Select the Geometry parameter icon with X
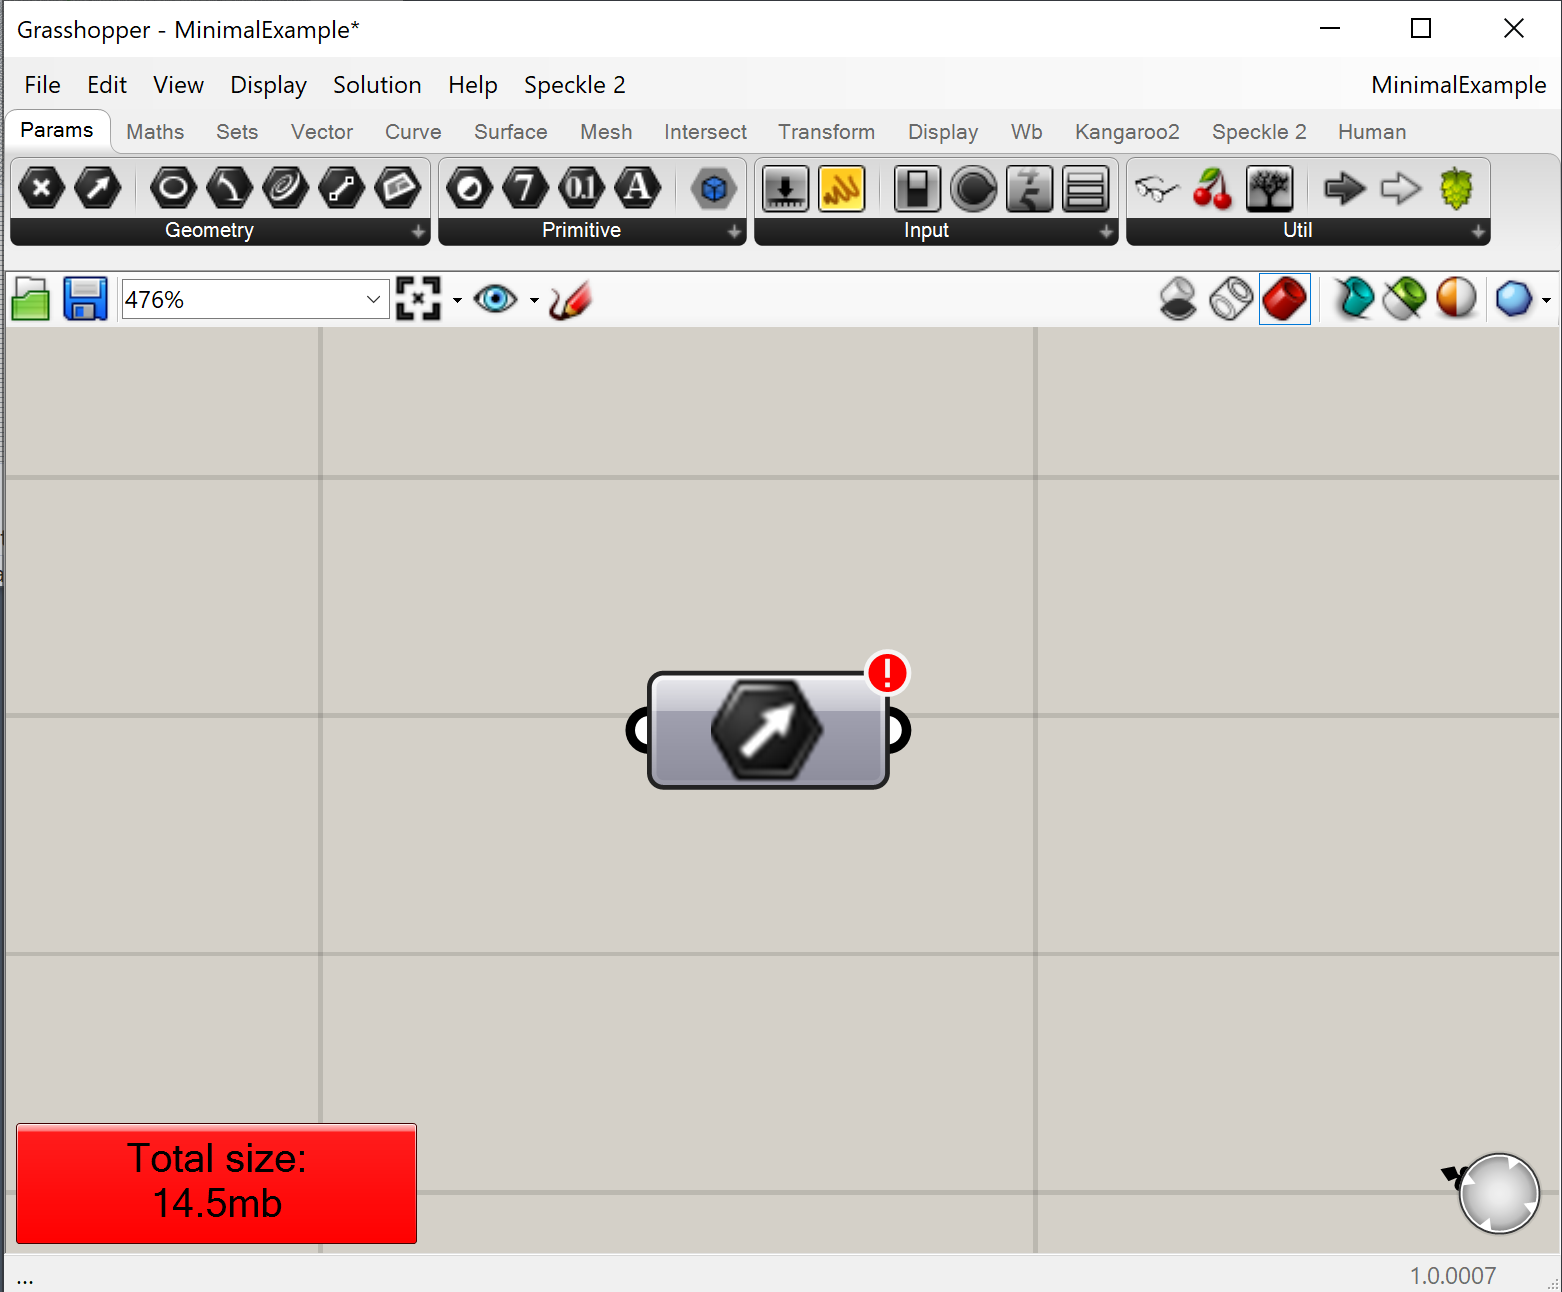The width and height of the screenshot is (1562, 1292). [41, 188]
